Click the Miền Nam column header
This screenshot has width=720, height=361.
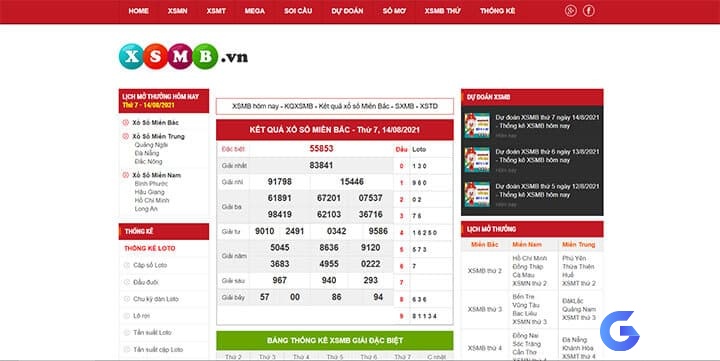click(x=527, y=244)
